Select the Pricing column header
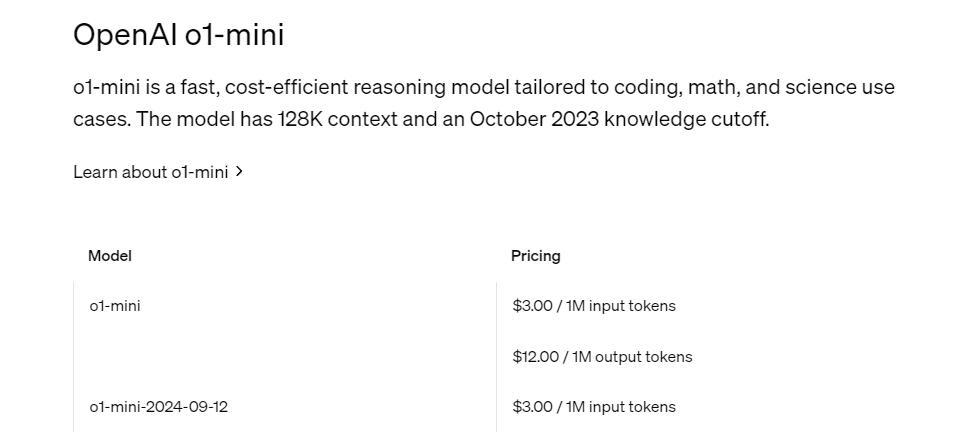969x432 pixels. [536, 256]
